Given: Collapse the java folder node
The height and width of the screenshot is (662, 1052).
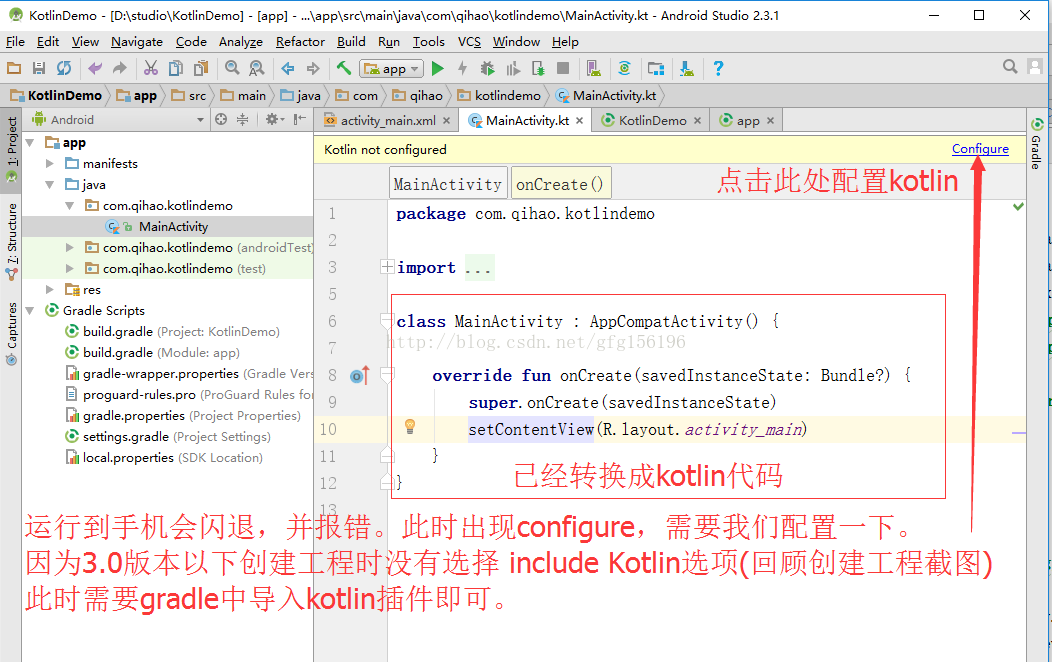Looking at the screenshot, I should (50, 184).
